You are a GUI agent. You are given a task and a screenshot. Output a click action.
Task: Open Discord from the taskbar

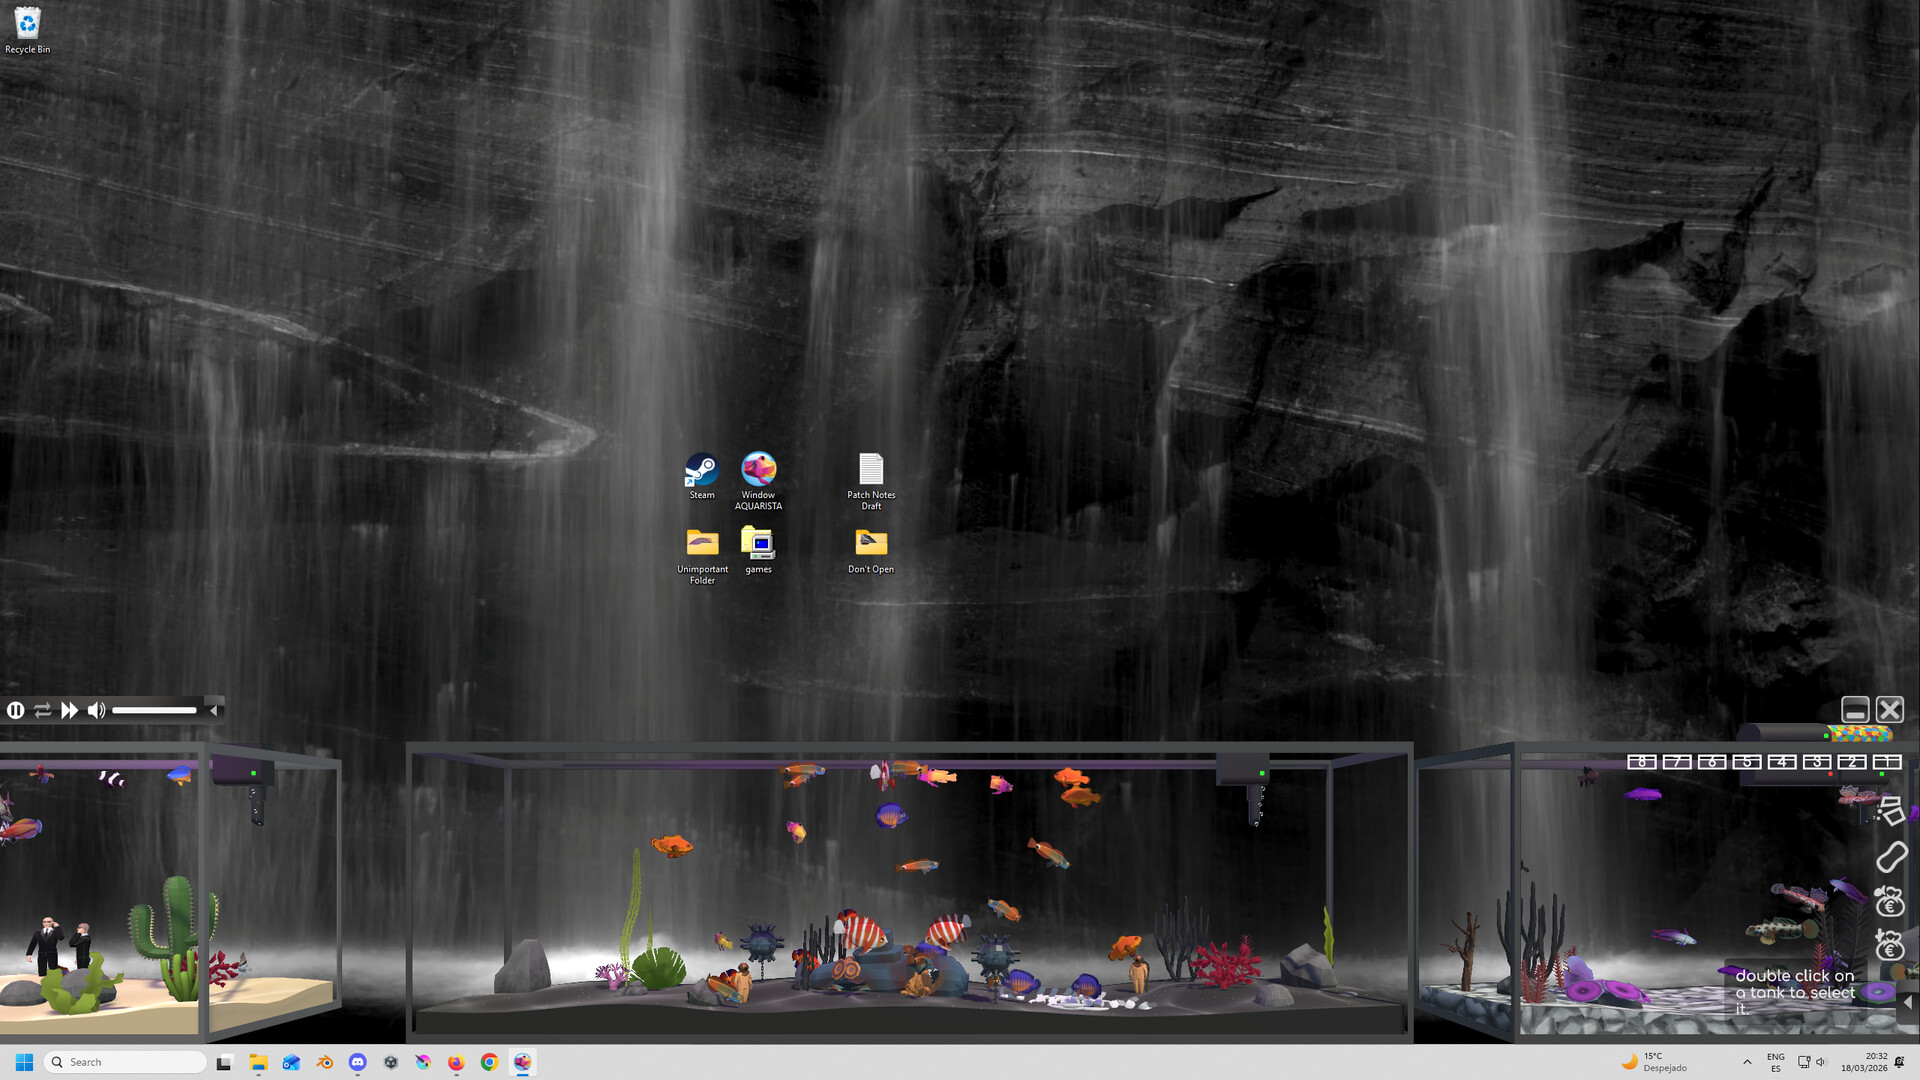(357, 1062)
